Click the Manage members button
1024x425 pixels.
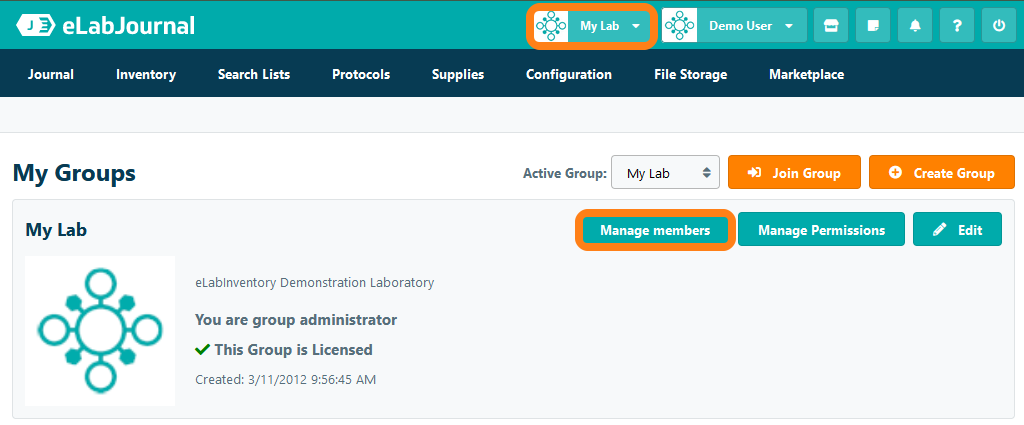[x=655, y=230]
